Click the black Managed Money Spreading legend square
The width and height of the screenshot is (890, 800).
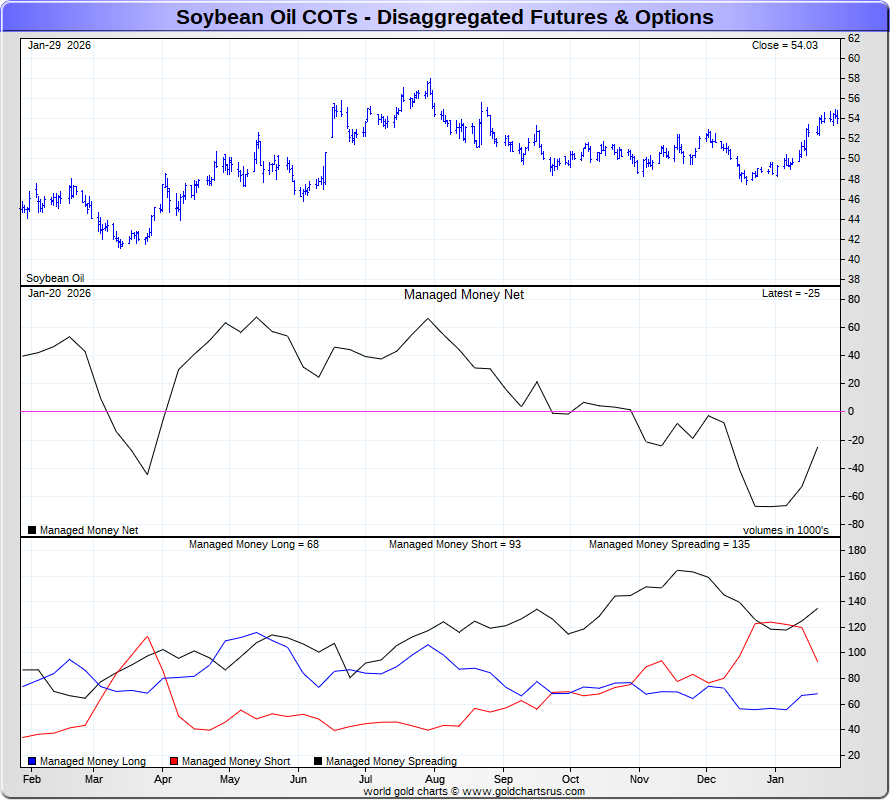point(318,762)
